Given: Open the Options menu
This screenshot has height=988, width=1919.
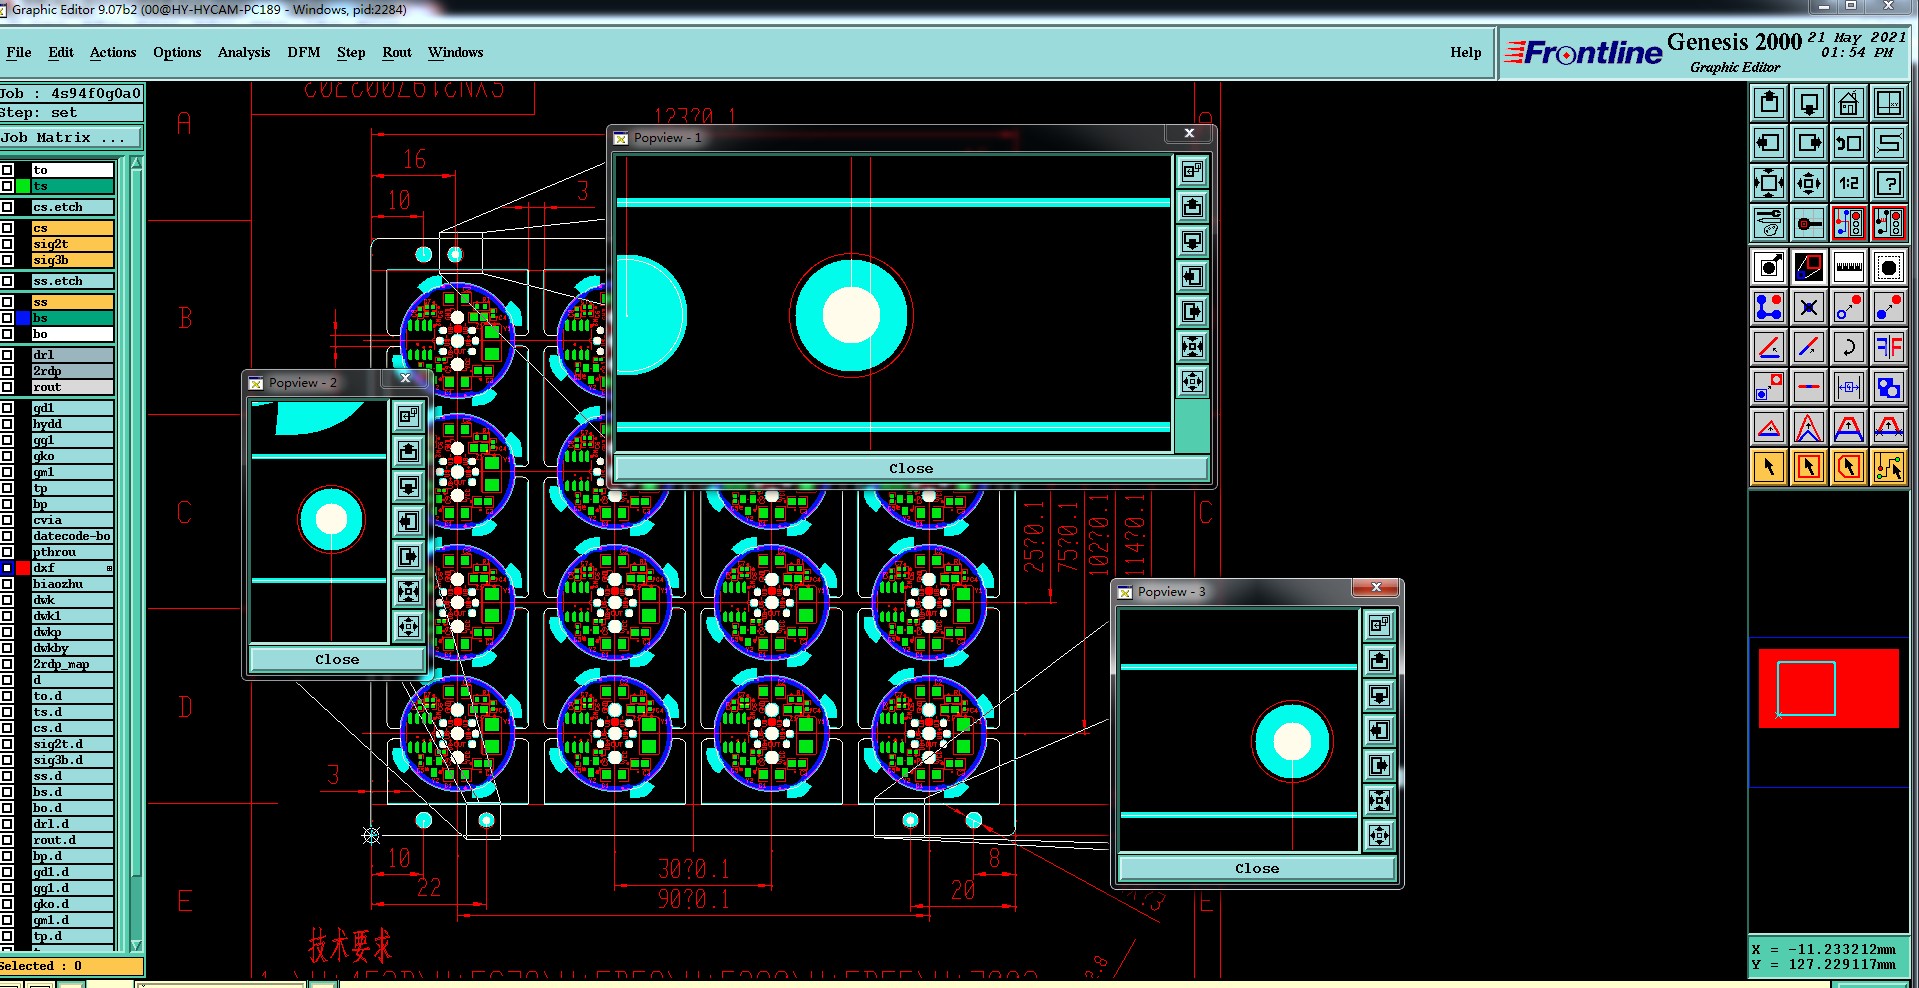Looking at the screenshot, I should 177,52.
